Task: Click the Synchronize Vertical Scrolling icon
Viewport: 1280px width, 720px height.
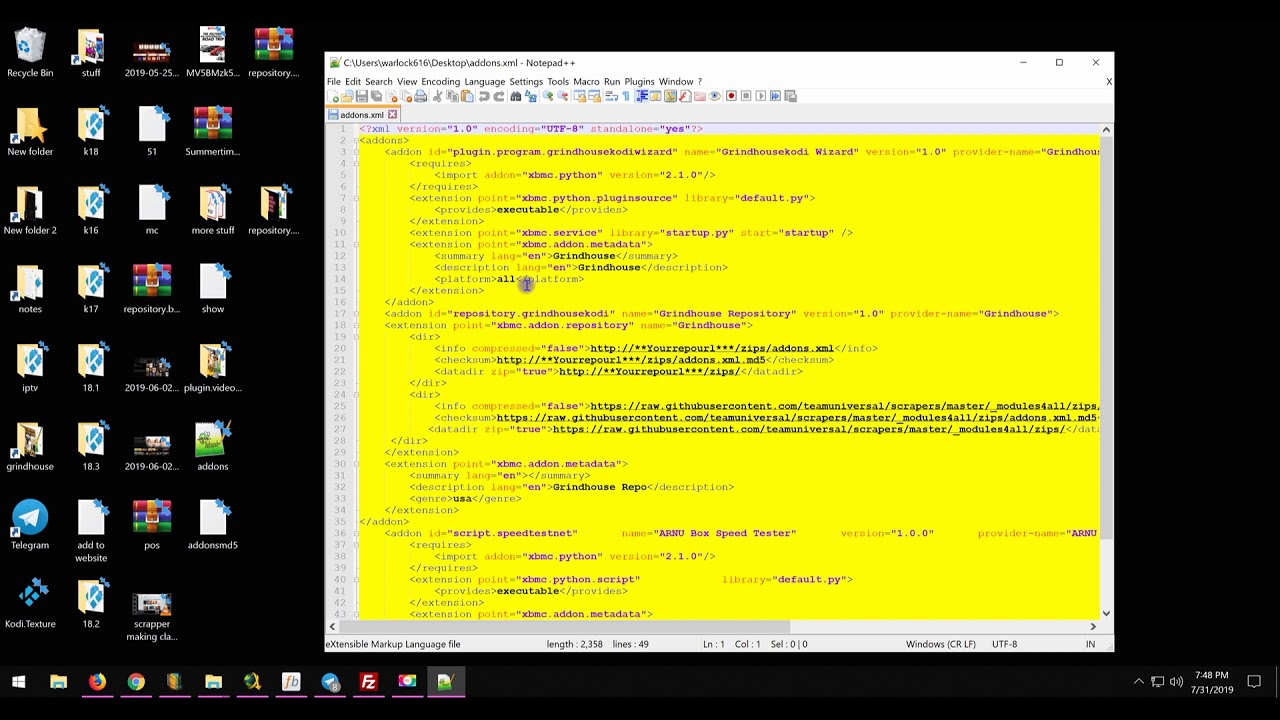Action: (x=580, y=96)
